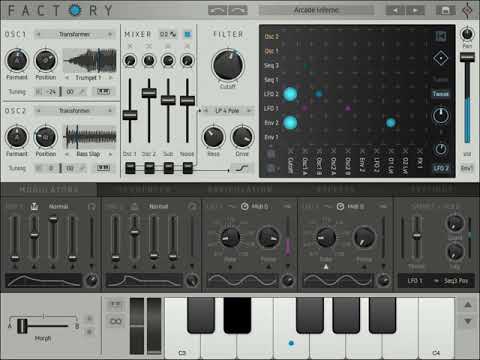
Task: Load the previous preset
Action: pyautogui.click(x=395, y=10)
